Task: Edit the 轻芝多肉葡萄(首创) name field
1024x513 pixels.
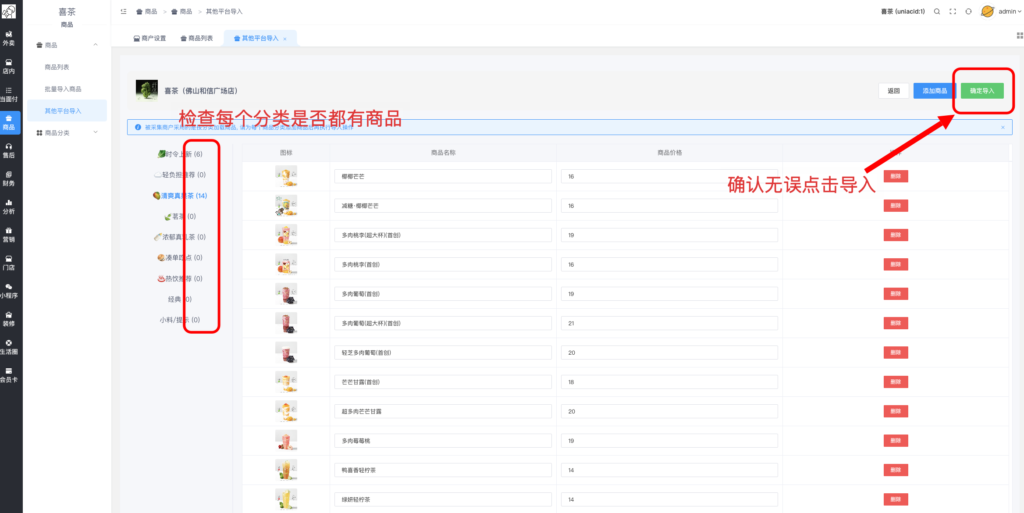Action: [x=443, y=352]
